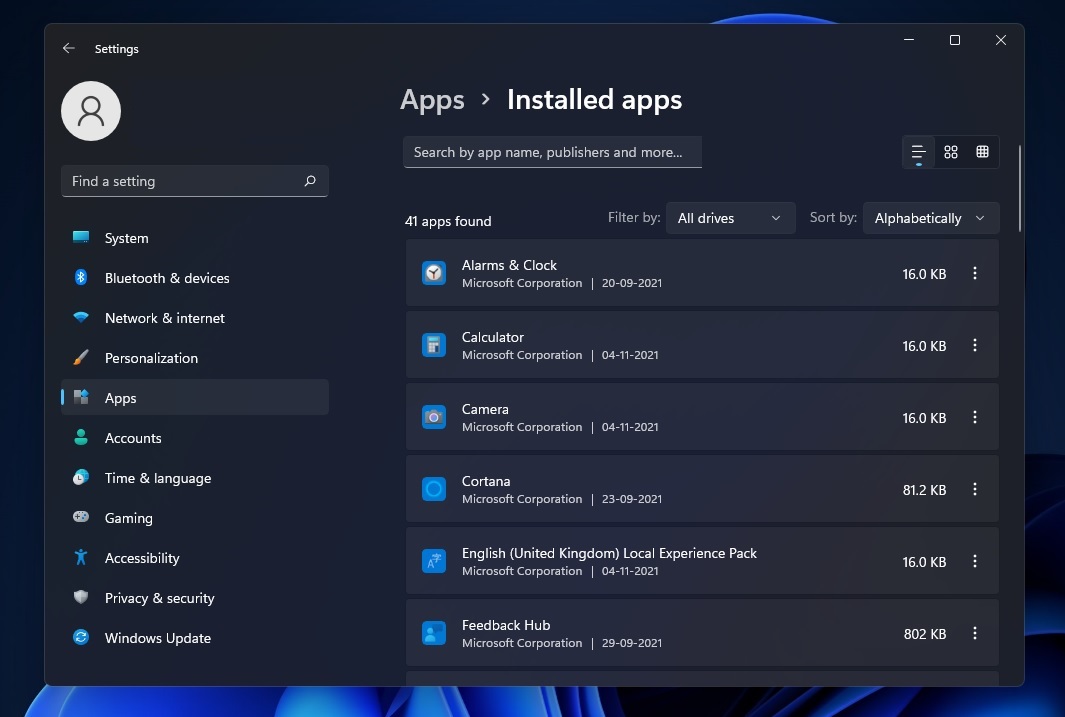The width and height of the screenshot is (1065, 717).
Task: Open the Feedback Hub app entry
Action: click(x=700, y=633)
